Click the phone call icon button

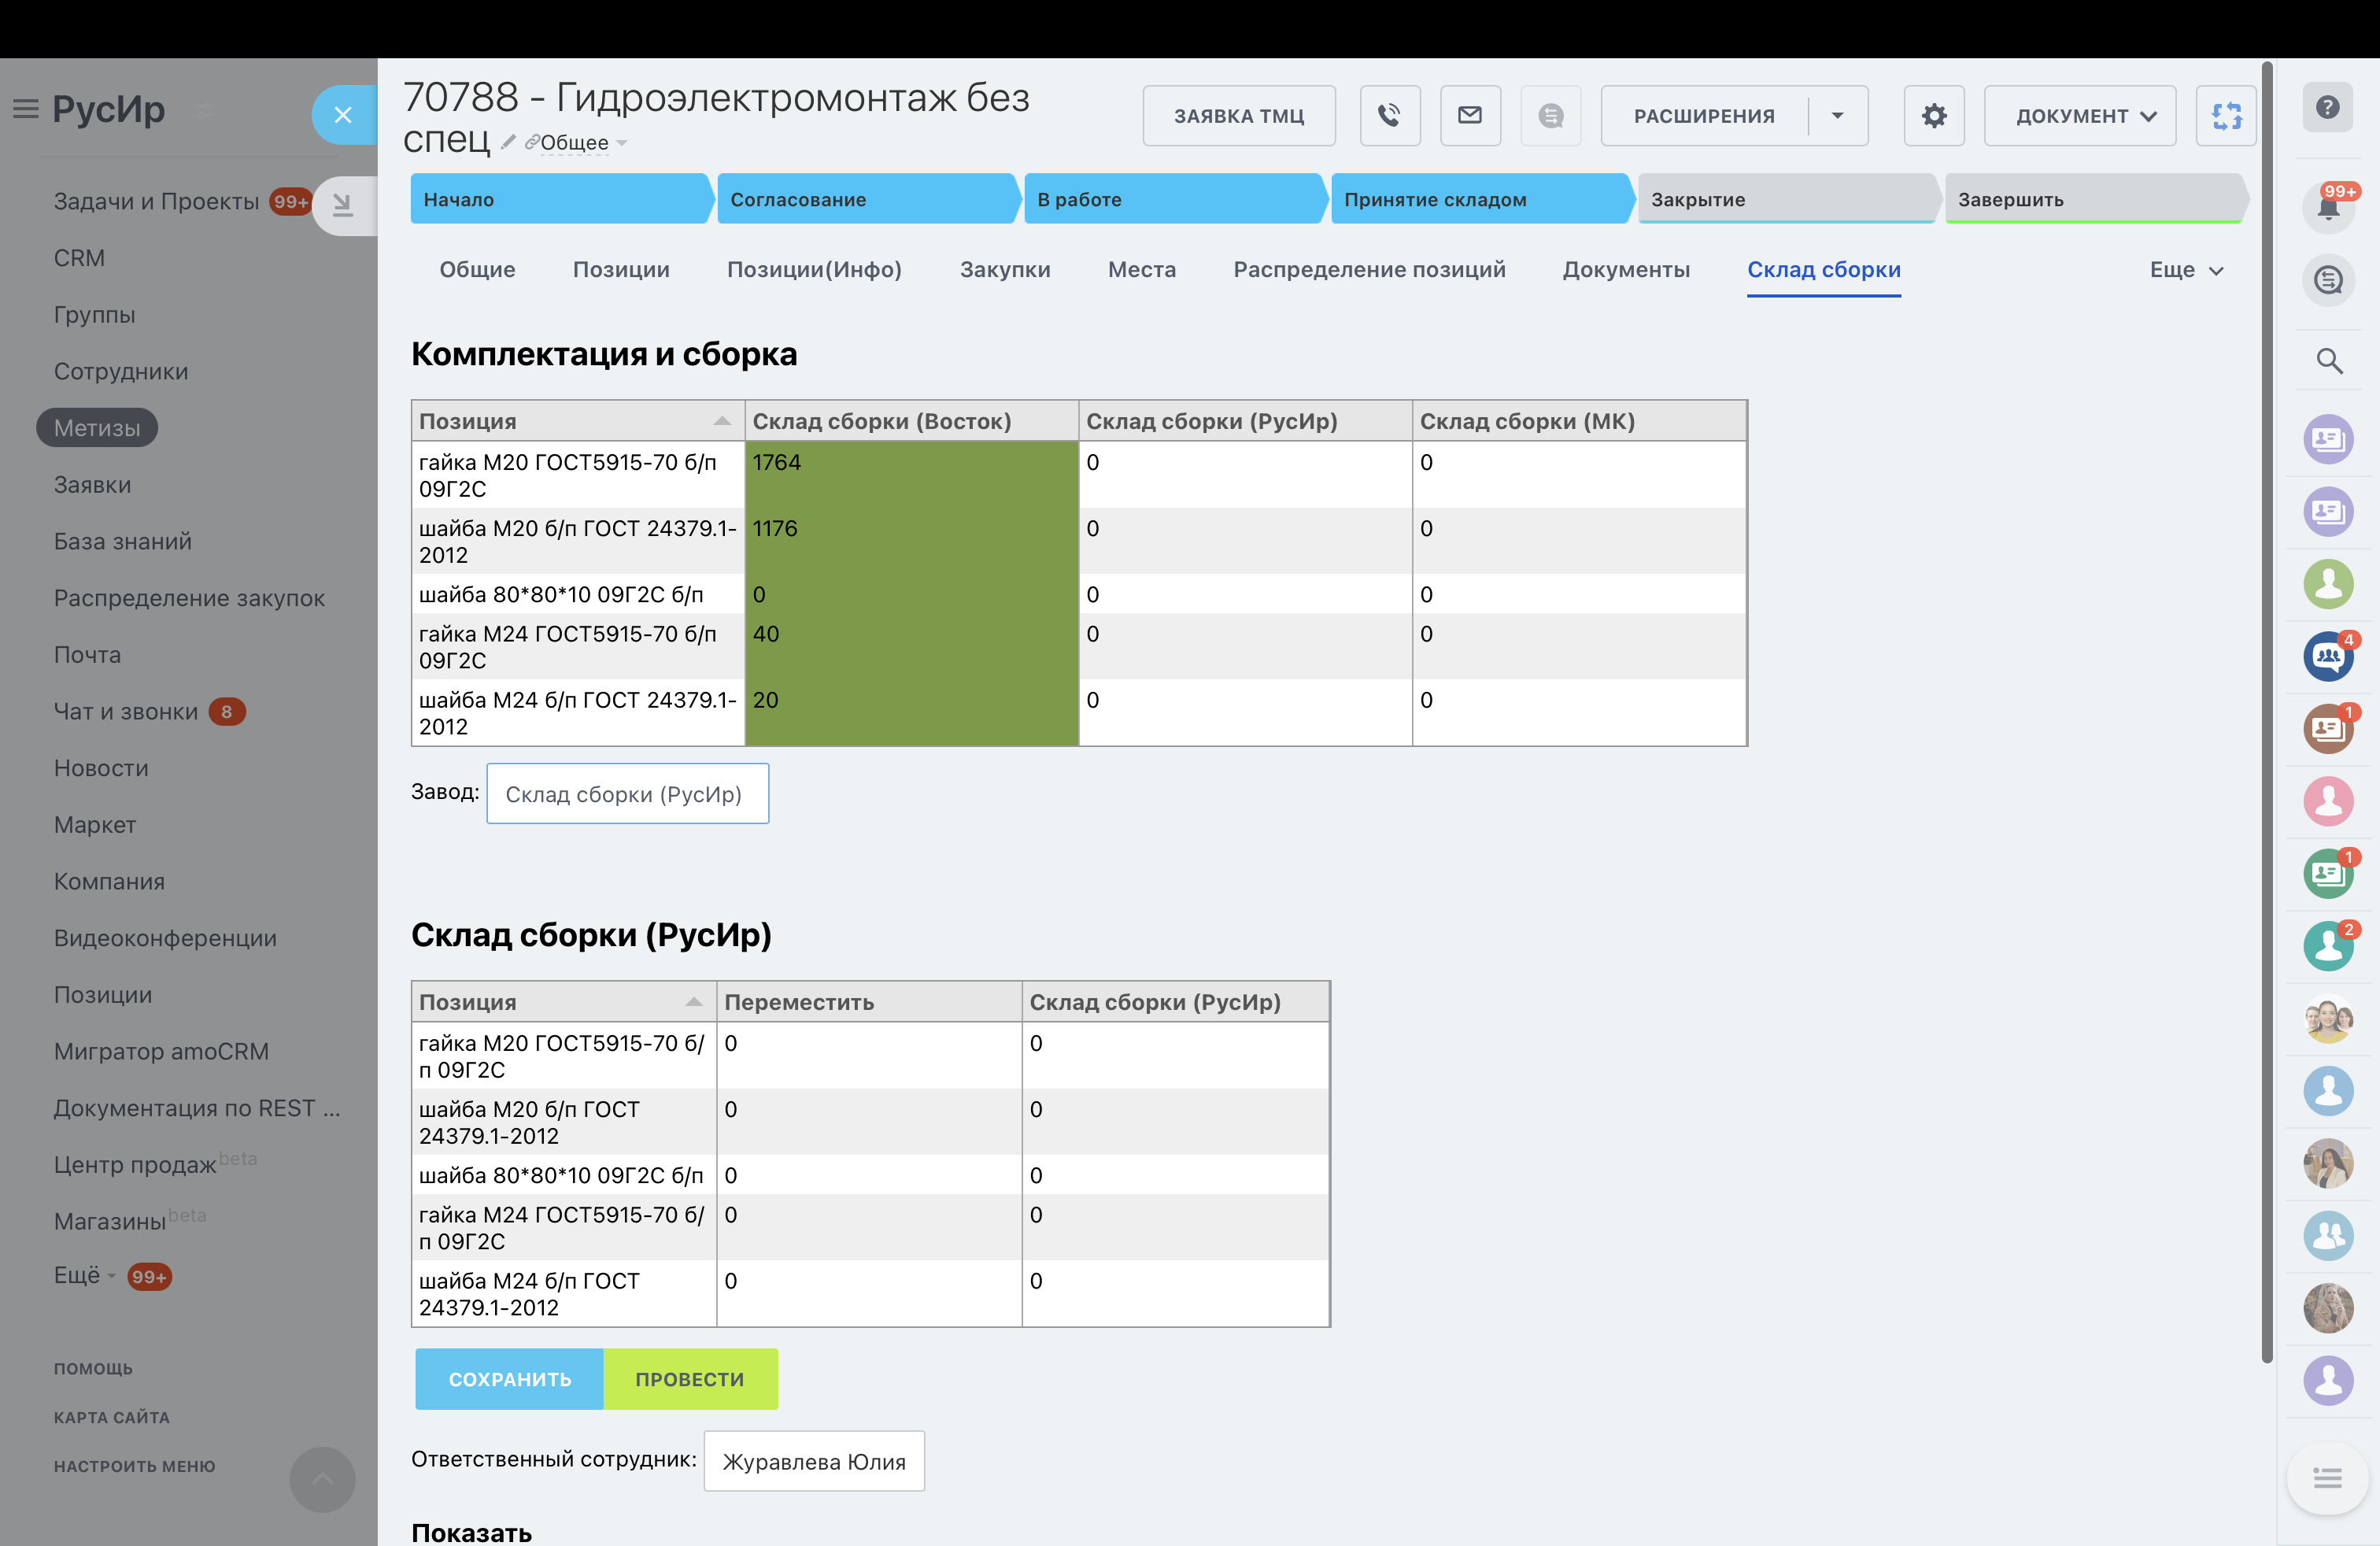1389,116
